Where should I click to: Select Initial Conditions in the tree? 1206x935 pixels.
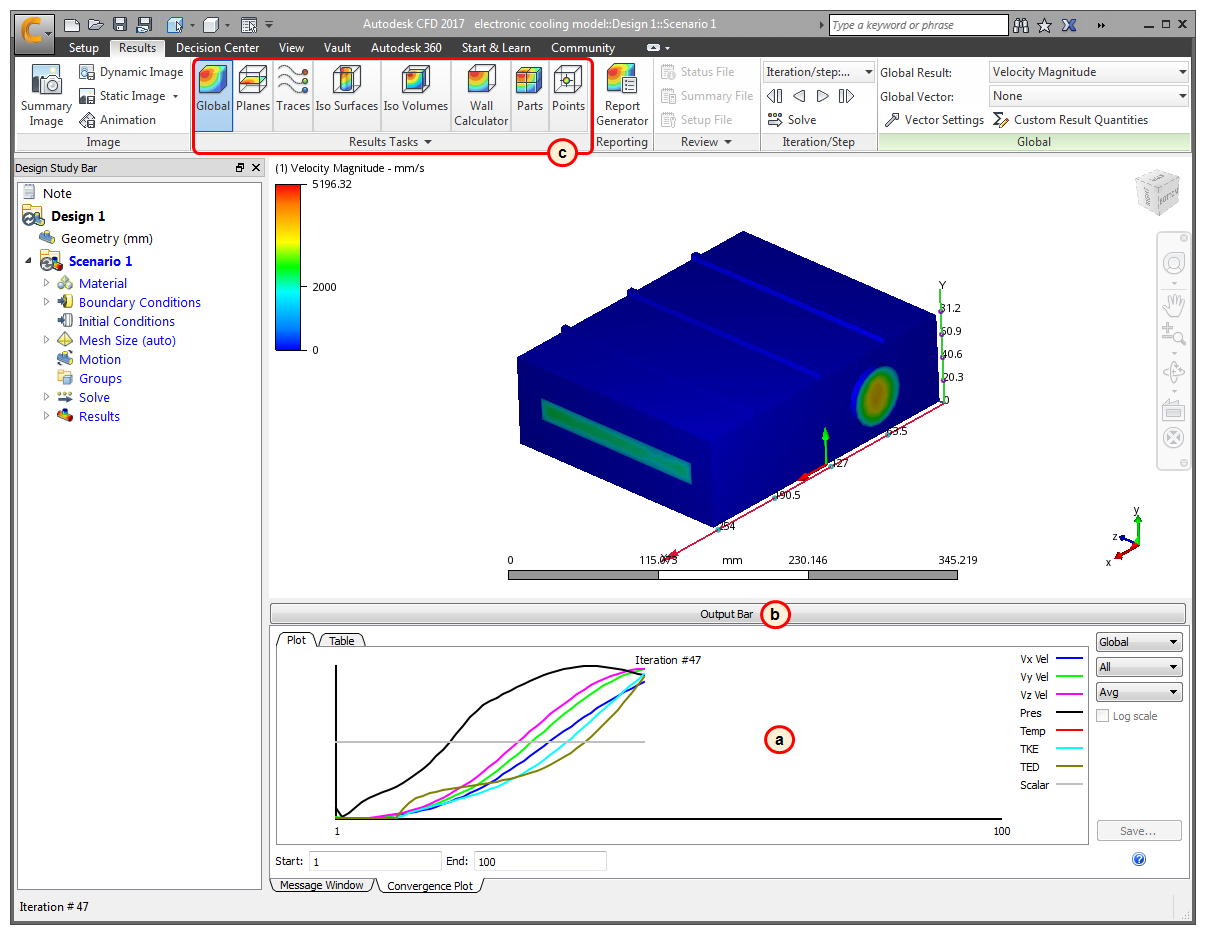click(x=126, y=321)
